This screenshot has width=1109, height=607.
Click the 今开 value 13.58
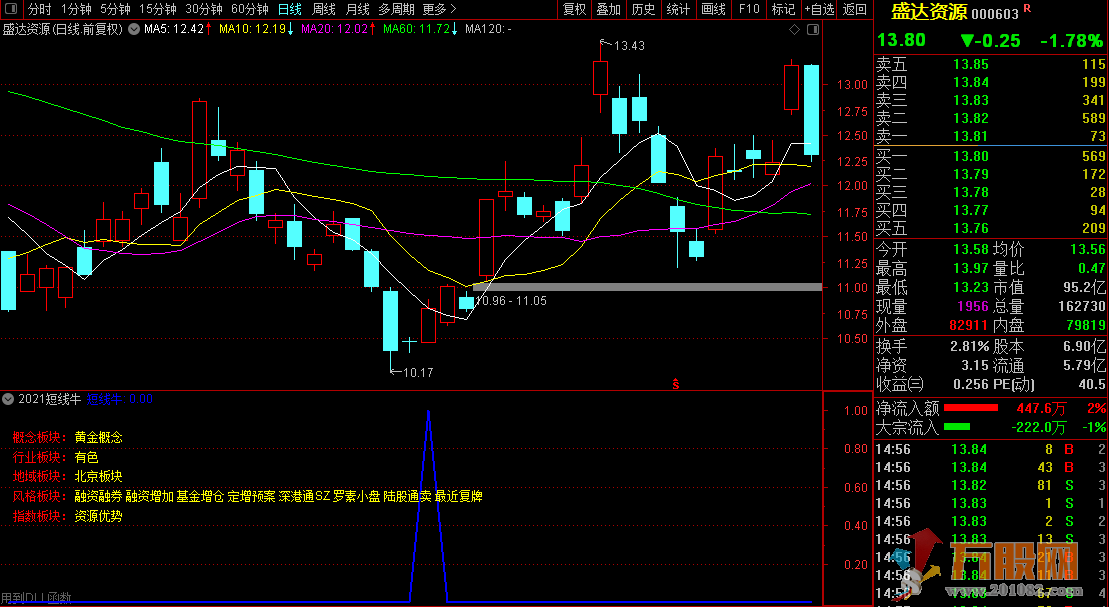point(970,249)
